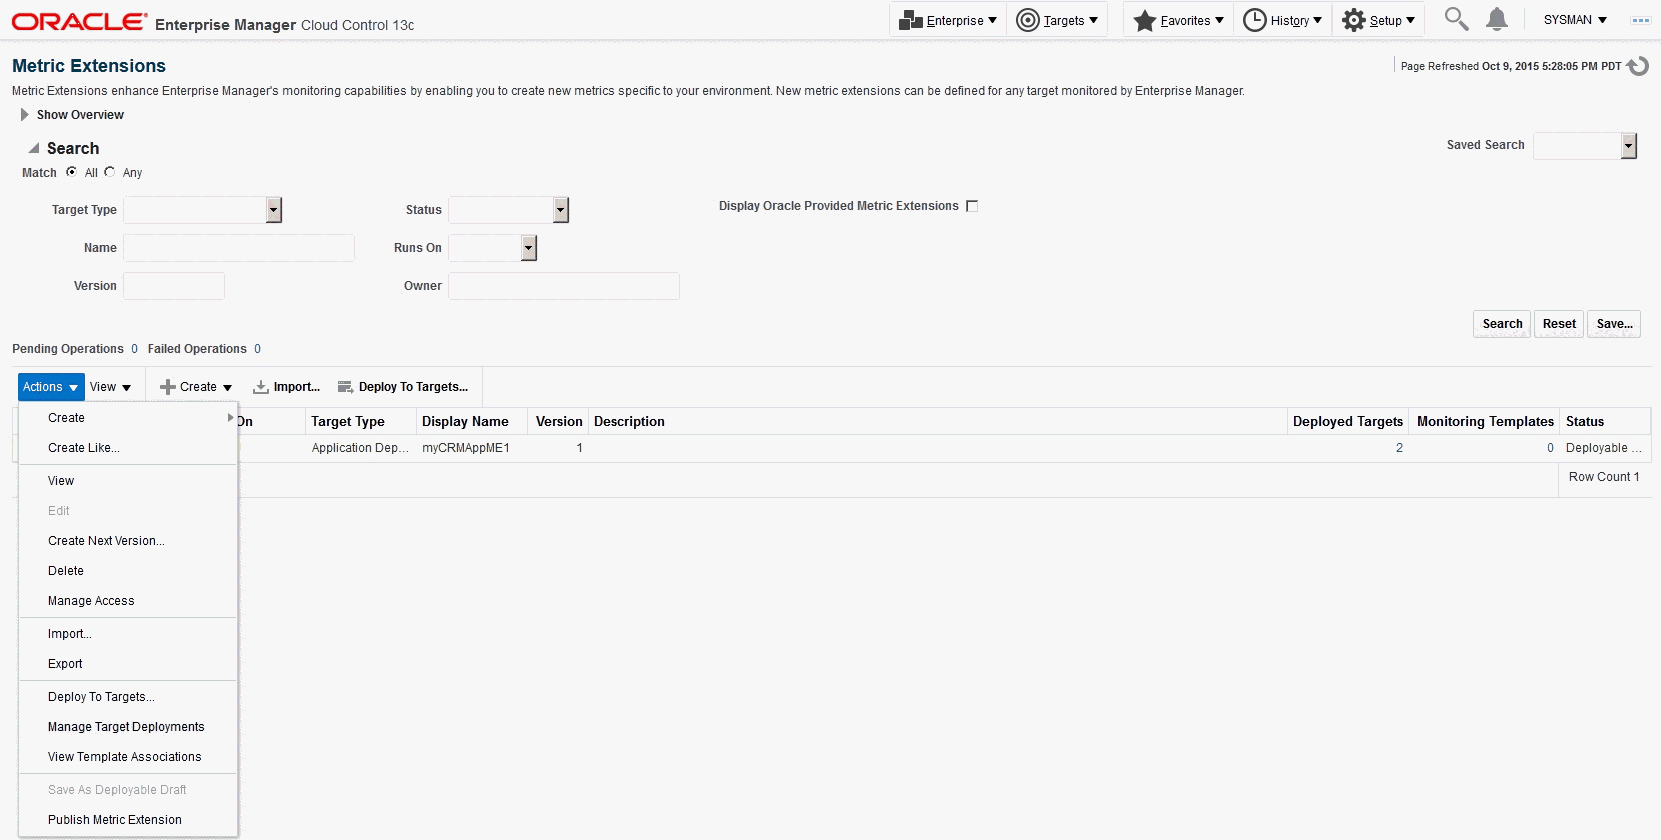Click the Application Dep... target type cell
Screen dimensions: 1661x840
(360, 448)
